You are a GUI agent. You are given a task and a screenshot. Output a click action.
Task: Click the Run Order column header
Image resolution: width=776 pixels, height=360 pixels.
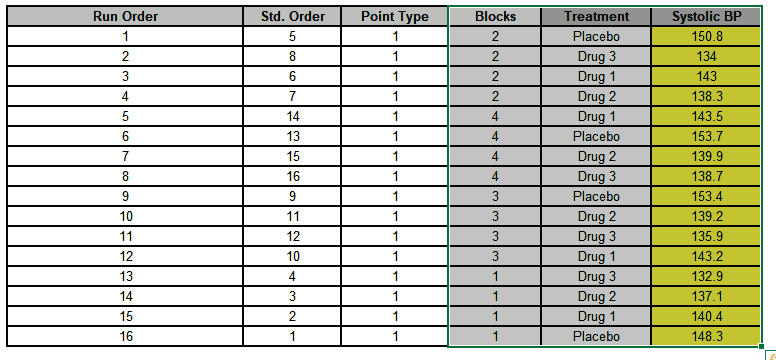(x=125, y=16)
